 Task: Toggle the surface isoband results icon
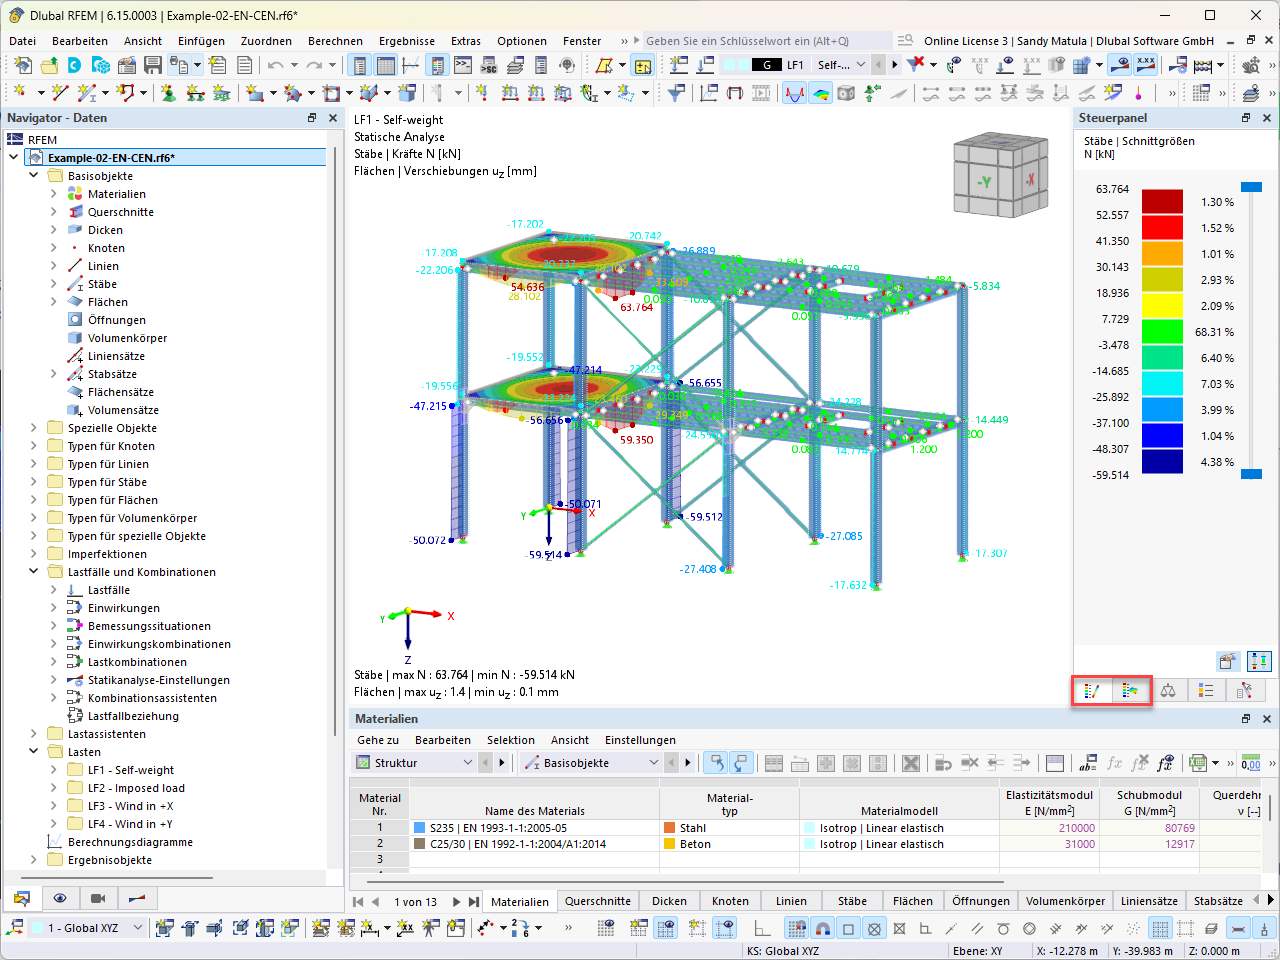(x=820, y=93)
